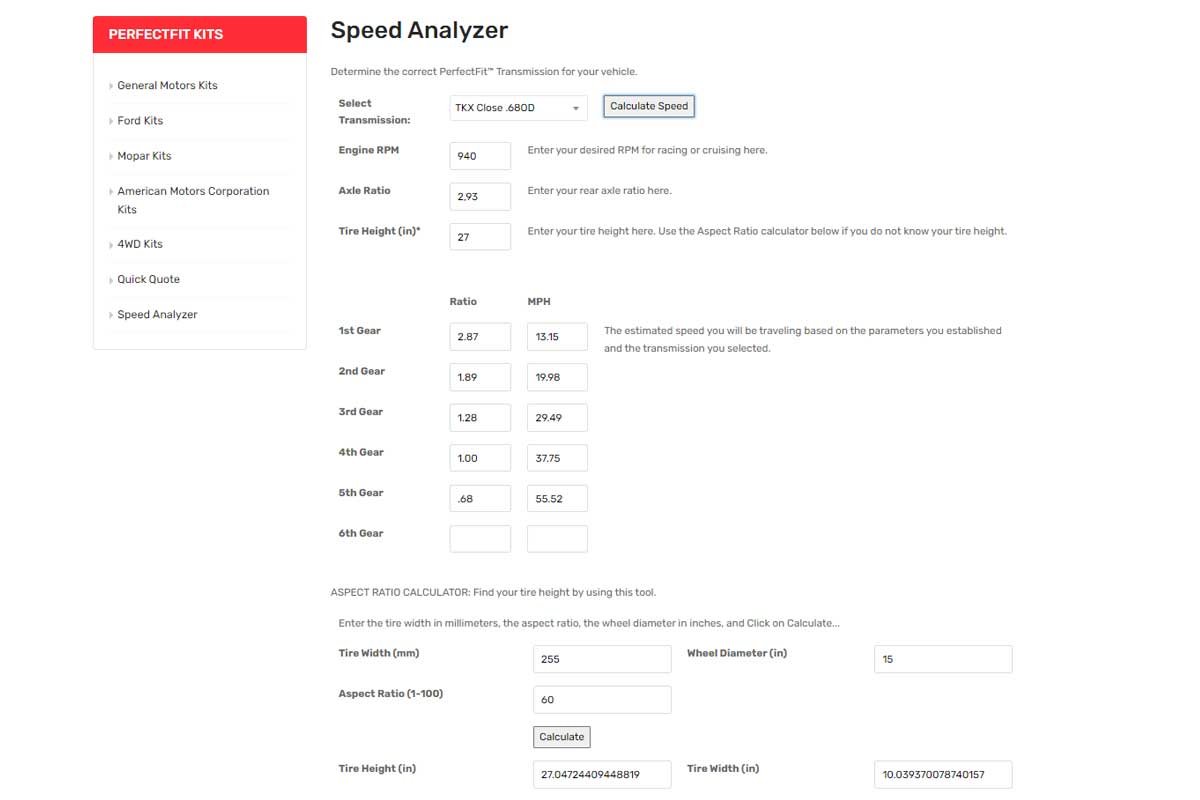Click the Engine RPM input field
Screen dimensions: 1200x800
[480, 156]
